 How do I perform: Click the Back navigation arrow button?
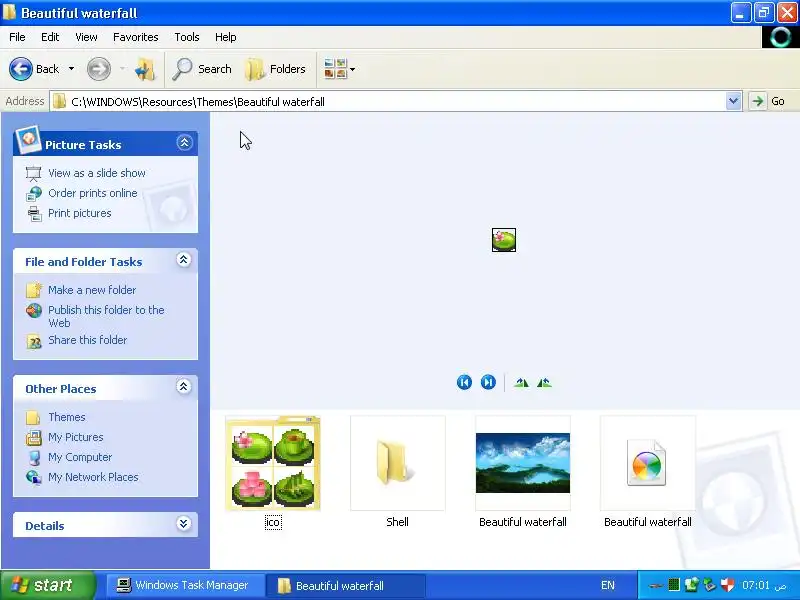point(21,69)
